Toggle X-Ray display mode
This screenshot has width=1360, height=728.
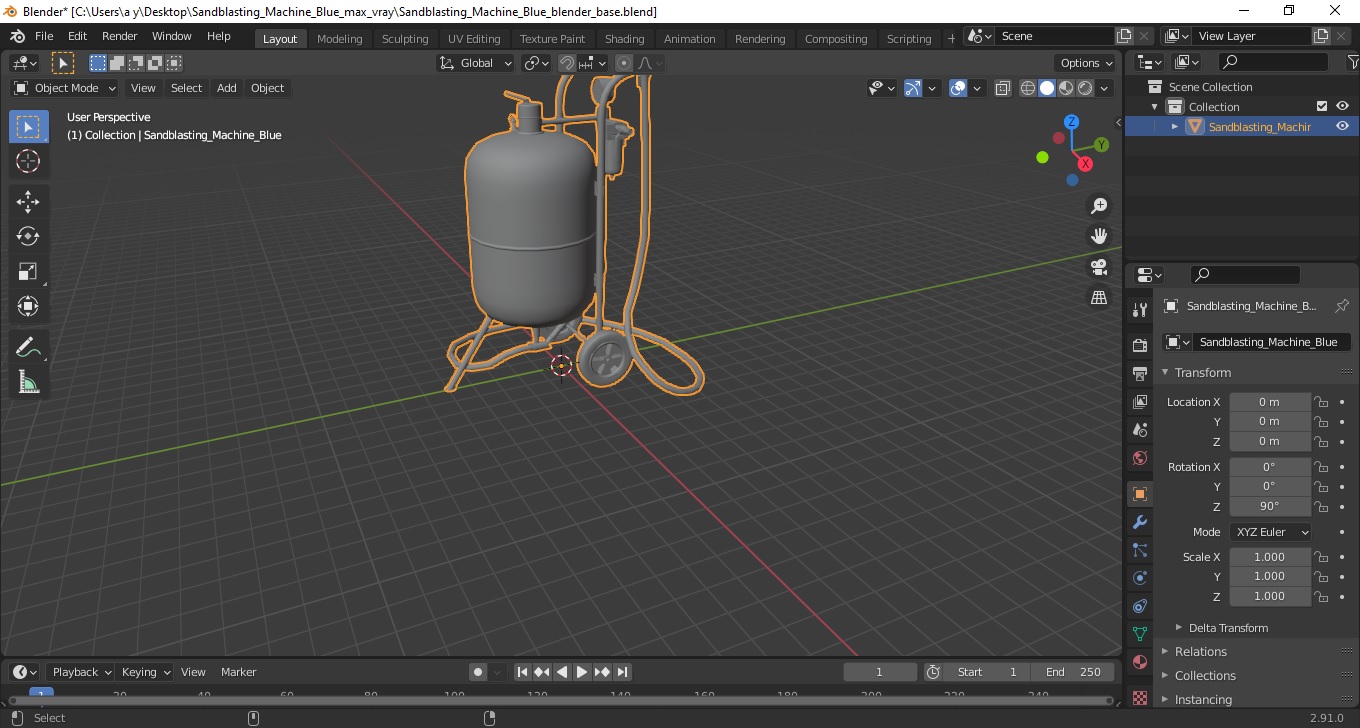tap(1003, 88)
